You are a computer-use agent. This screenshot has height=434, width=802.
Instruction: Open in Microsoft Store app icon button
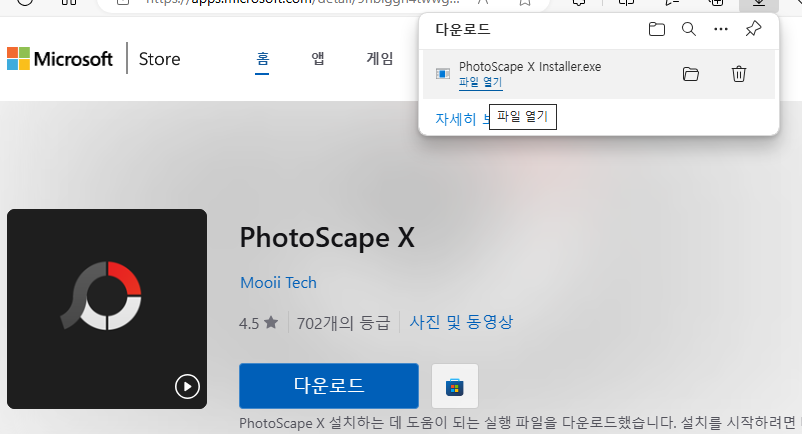tap(455, 386)
